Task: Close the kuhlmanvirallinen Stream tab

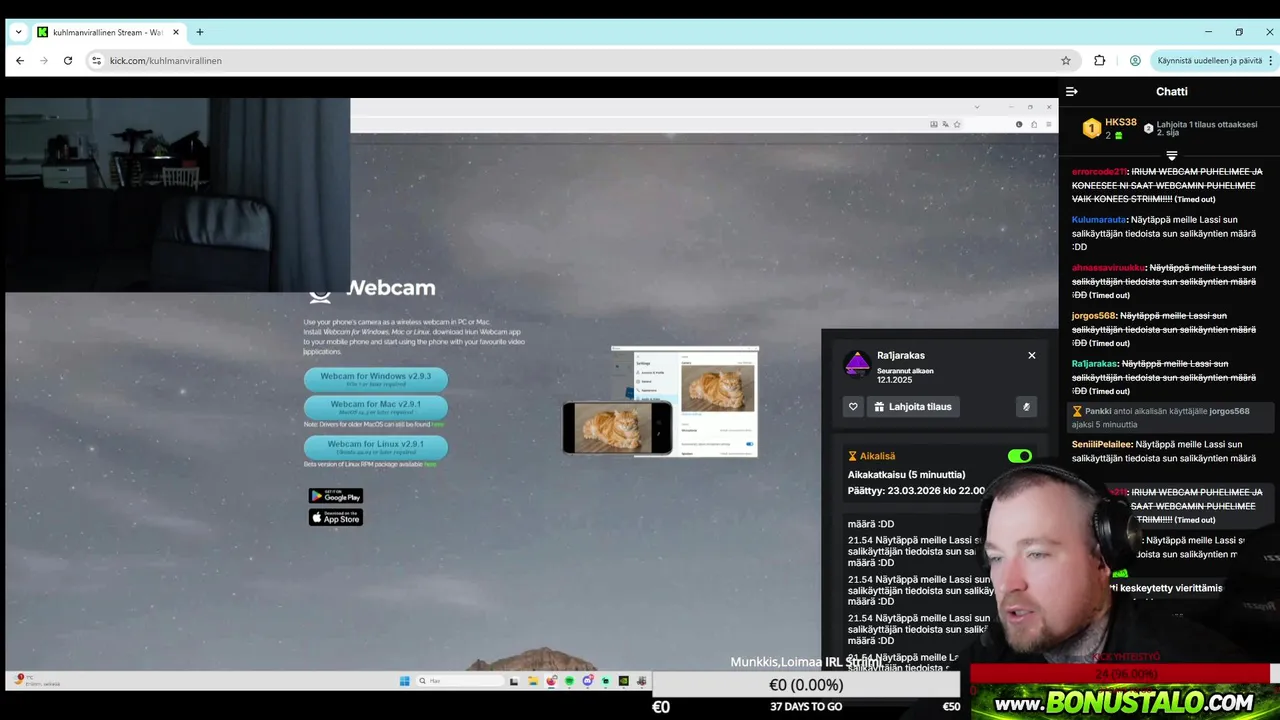Action: 176,32
